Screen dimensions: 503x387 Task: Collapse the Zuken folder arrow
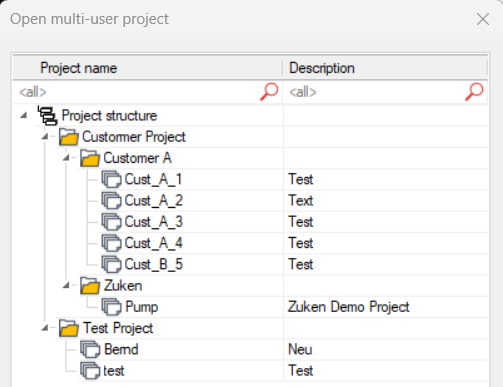(66, 285)
